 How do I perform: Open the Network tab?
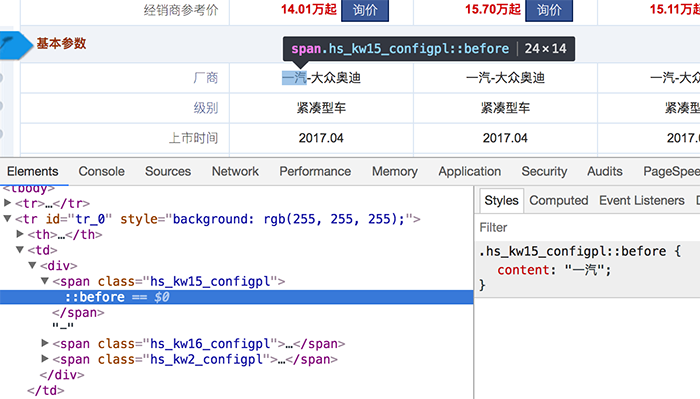(235, 171)
